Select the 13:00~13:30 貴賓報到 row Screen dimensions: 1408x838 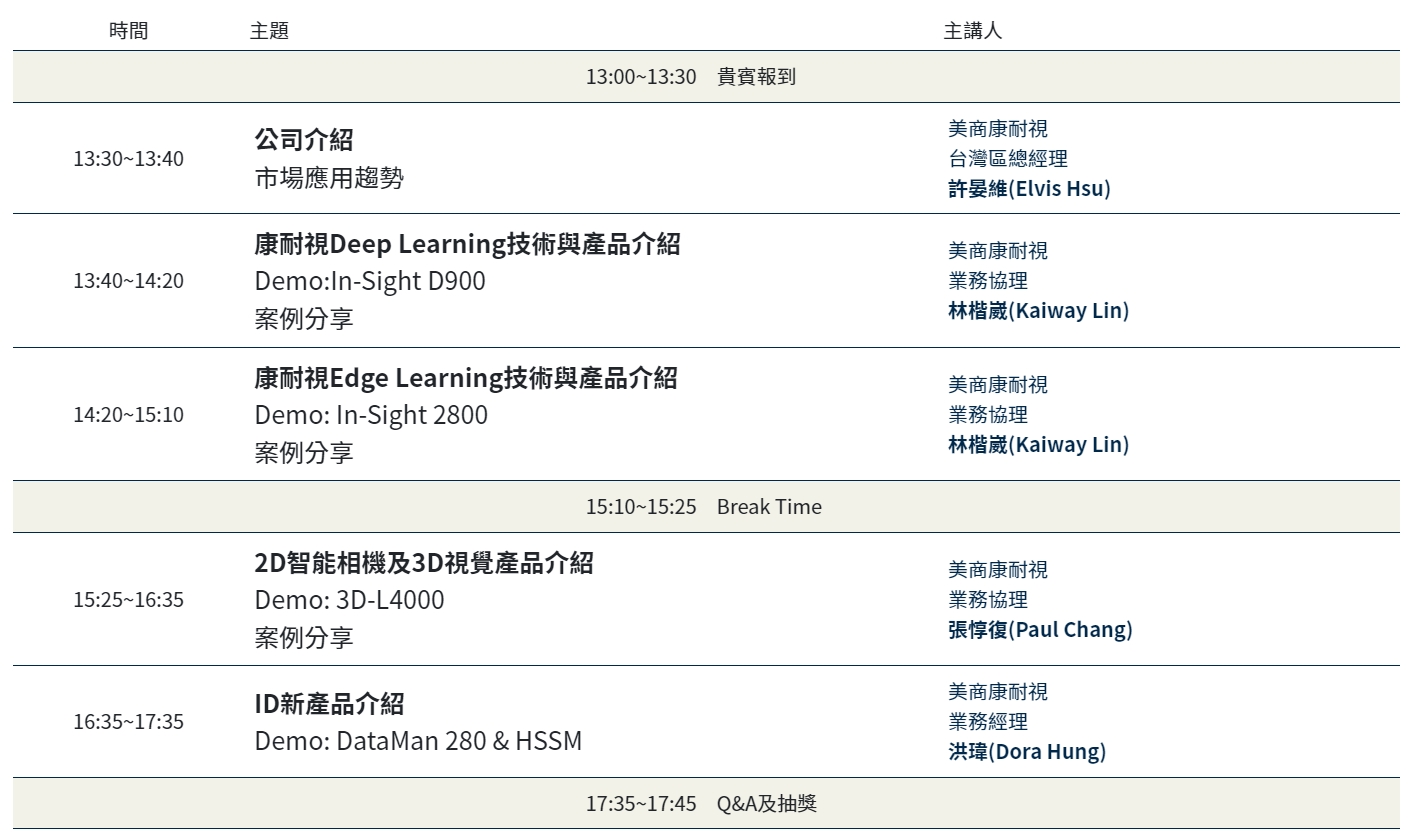706,77
